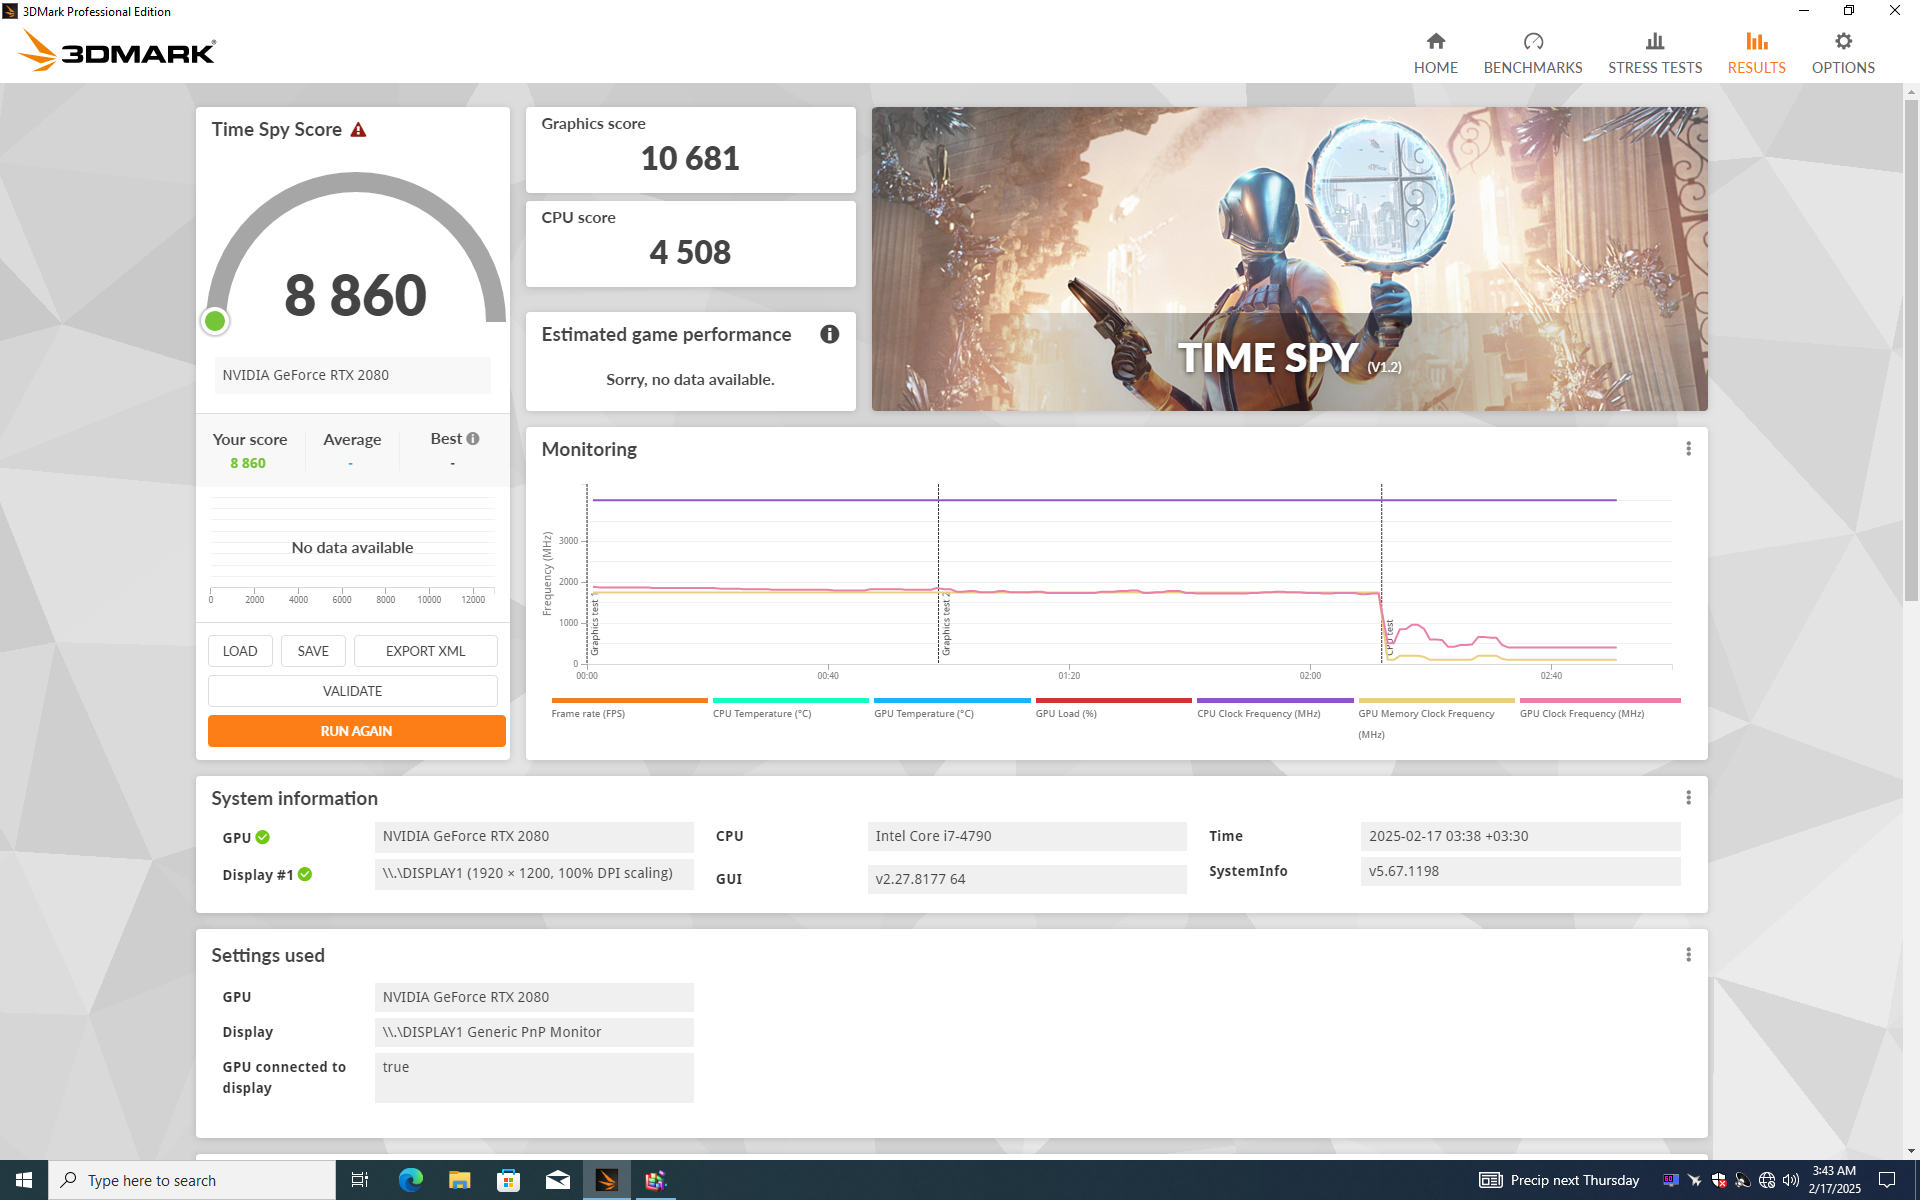
Task: Click the green Display #1 checkmark
Action: pos(305,874)
